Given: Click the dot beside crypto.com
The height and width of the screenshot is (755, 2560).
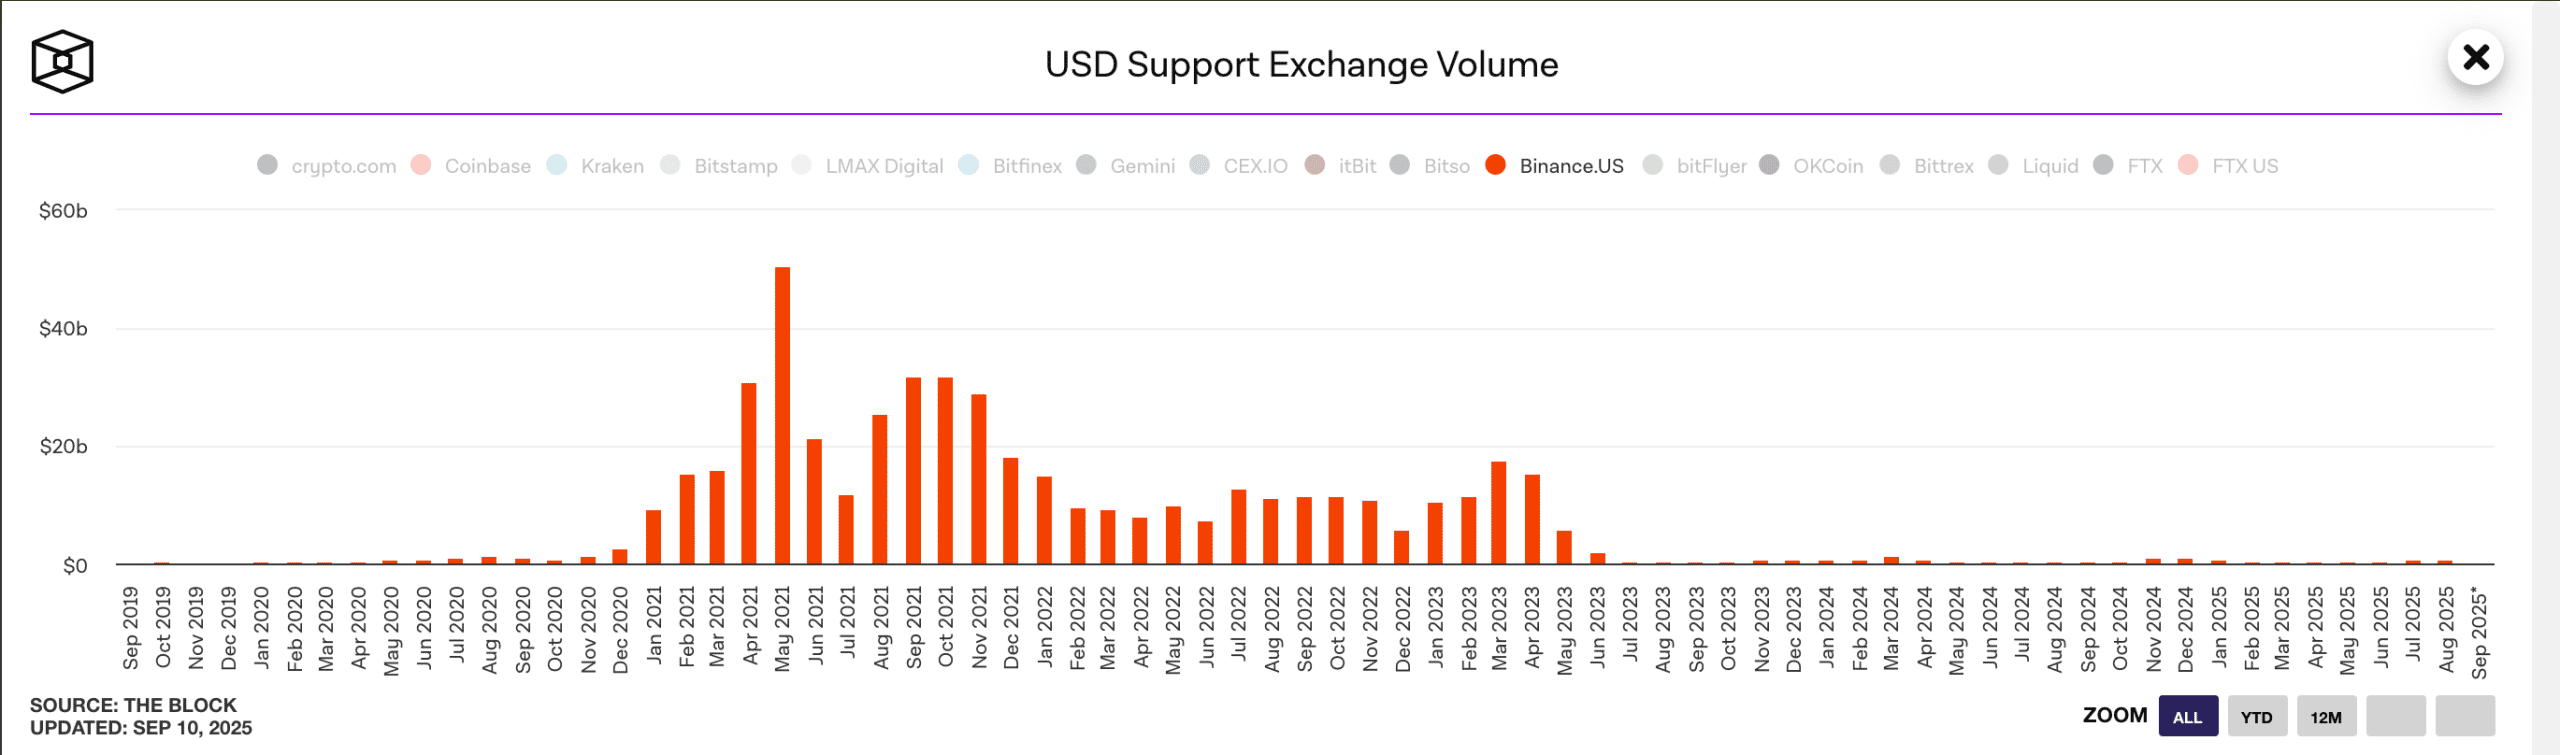Looking at the screenshot, I should 267,165.
